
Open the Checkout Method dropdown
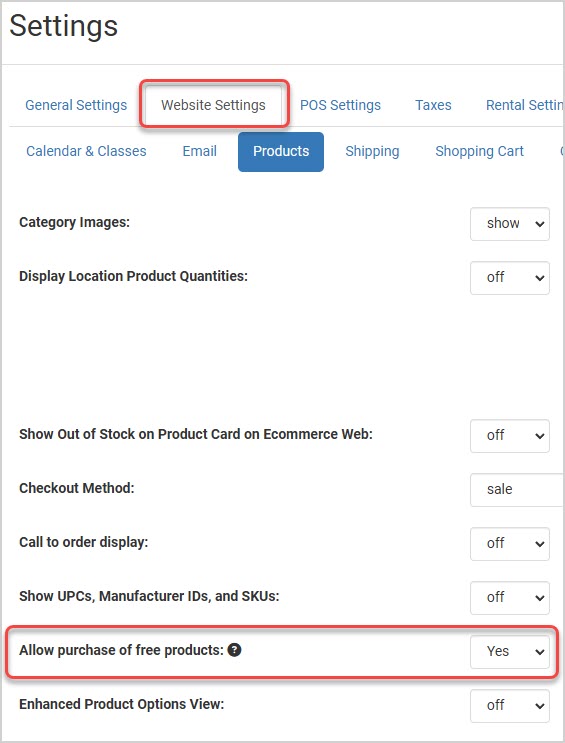(x=517, y=489)
